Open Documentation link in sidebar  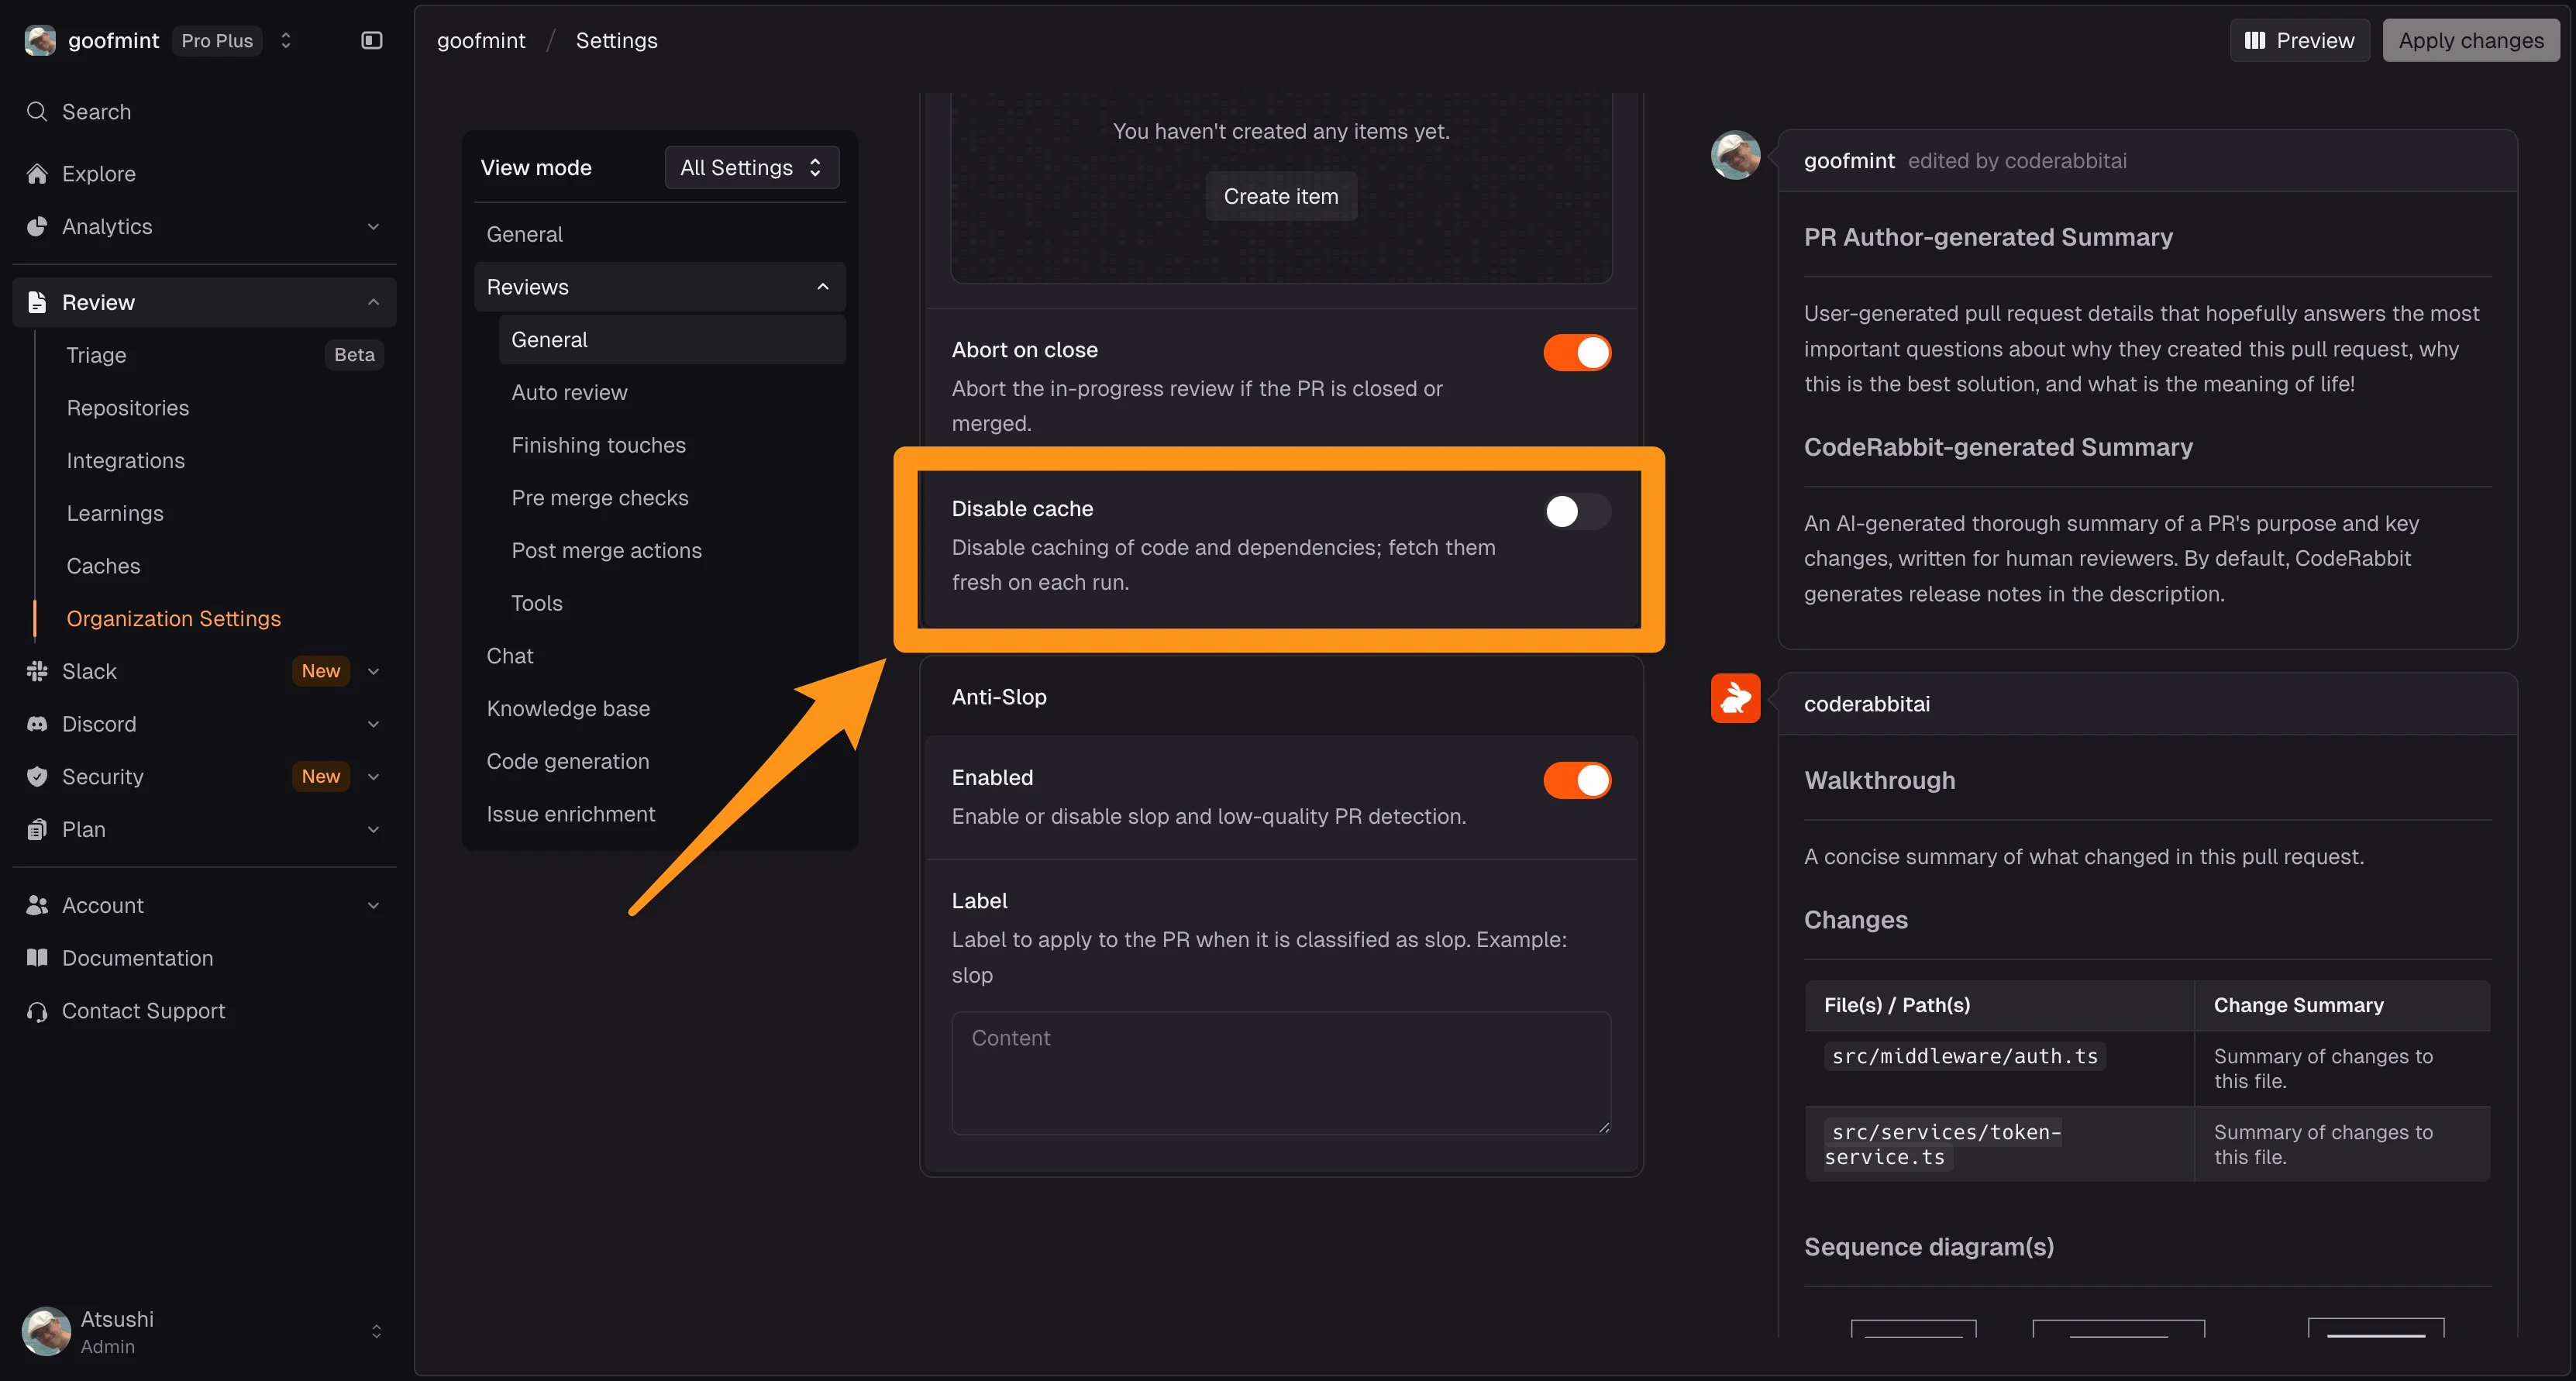pyautogui.click(x=138, y=958)
